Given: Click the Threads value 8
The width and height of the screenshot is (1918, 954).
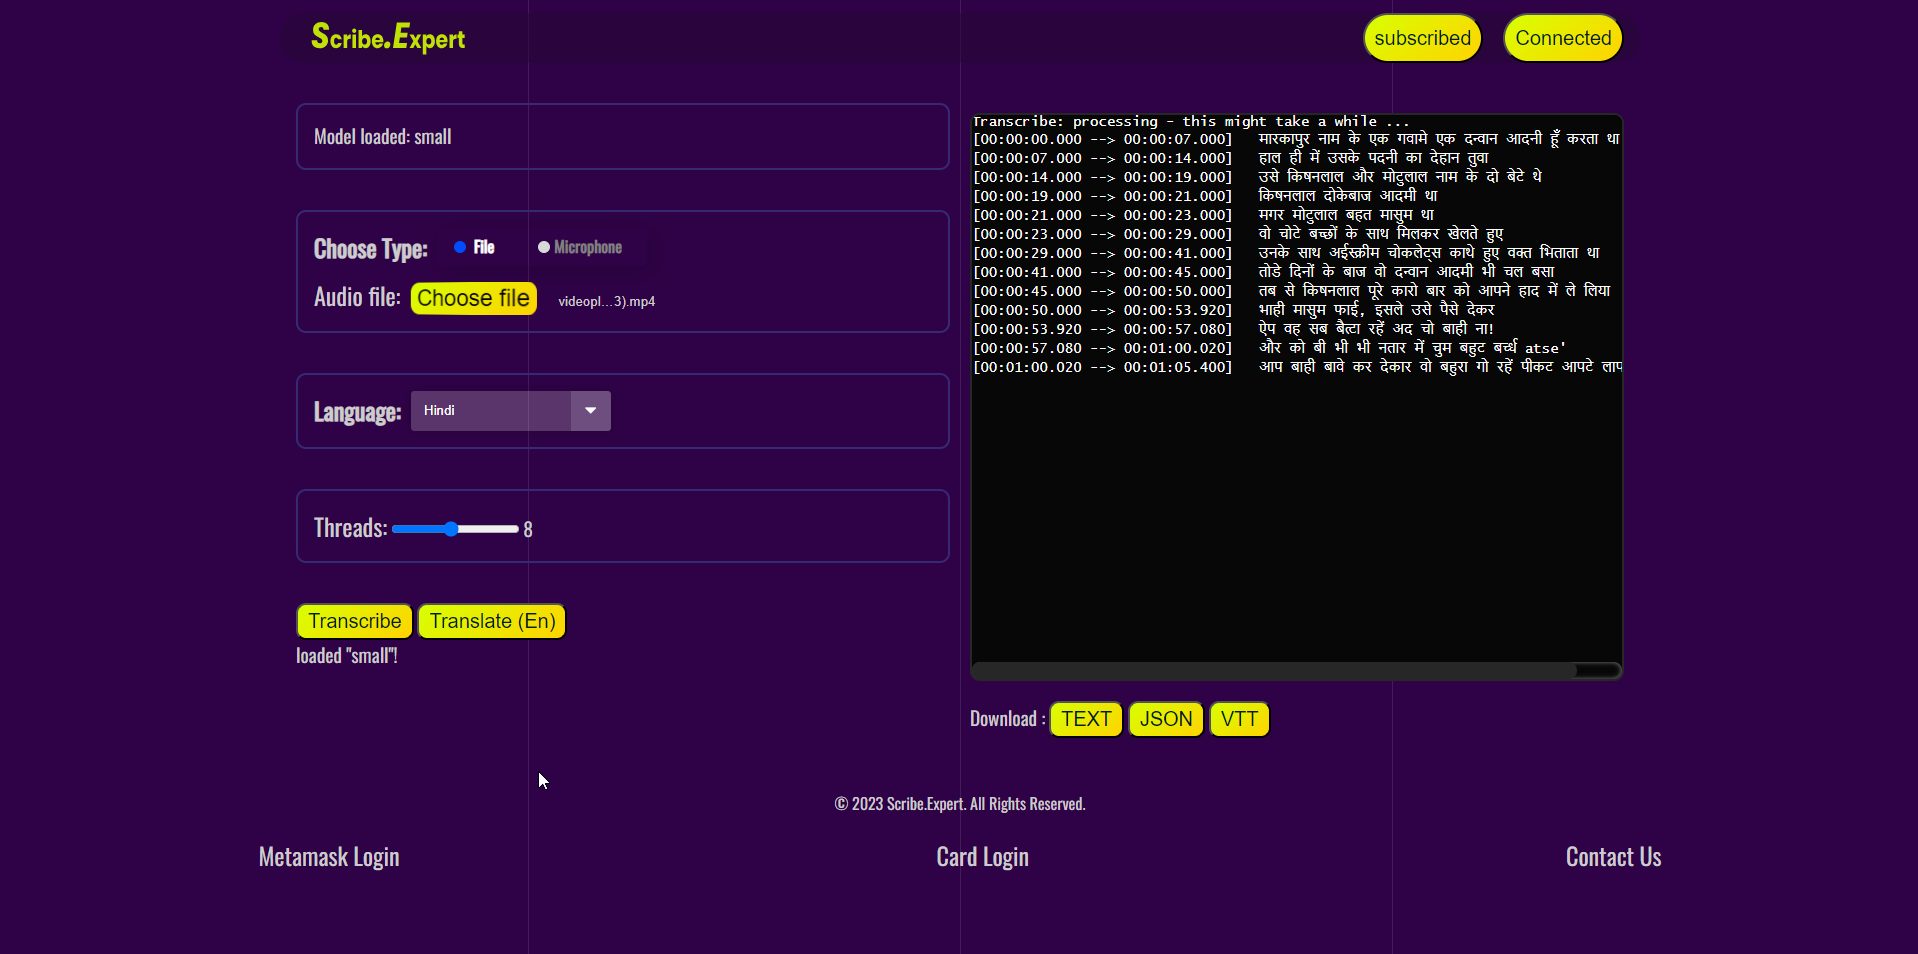Looking at the screenshot, I should 528,530.
